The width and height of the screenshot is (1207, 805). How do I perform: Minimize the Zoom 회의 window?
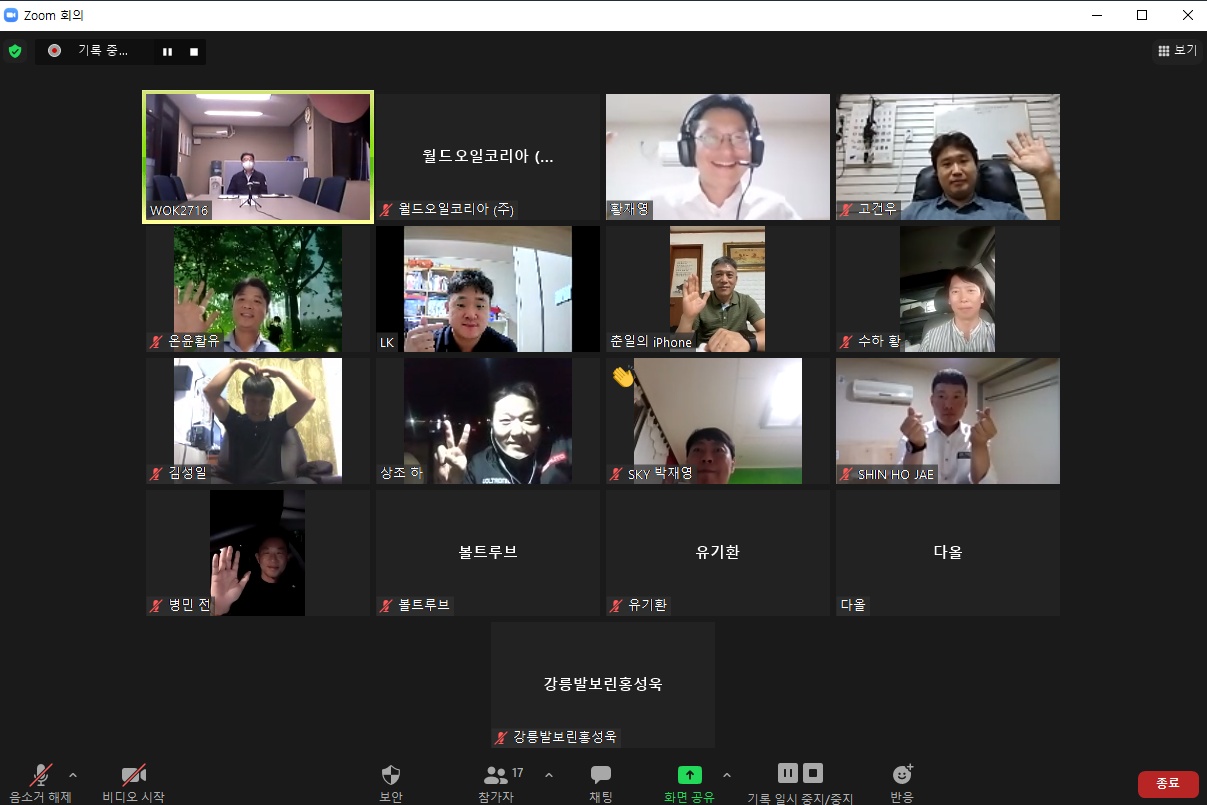pos(1097,15)
